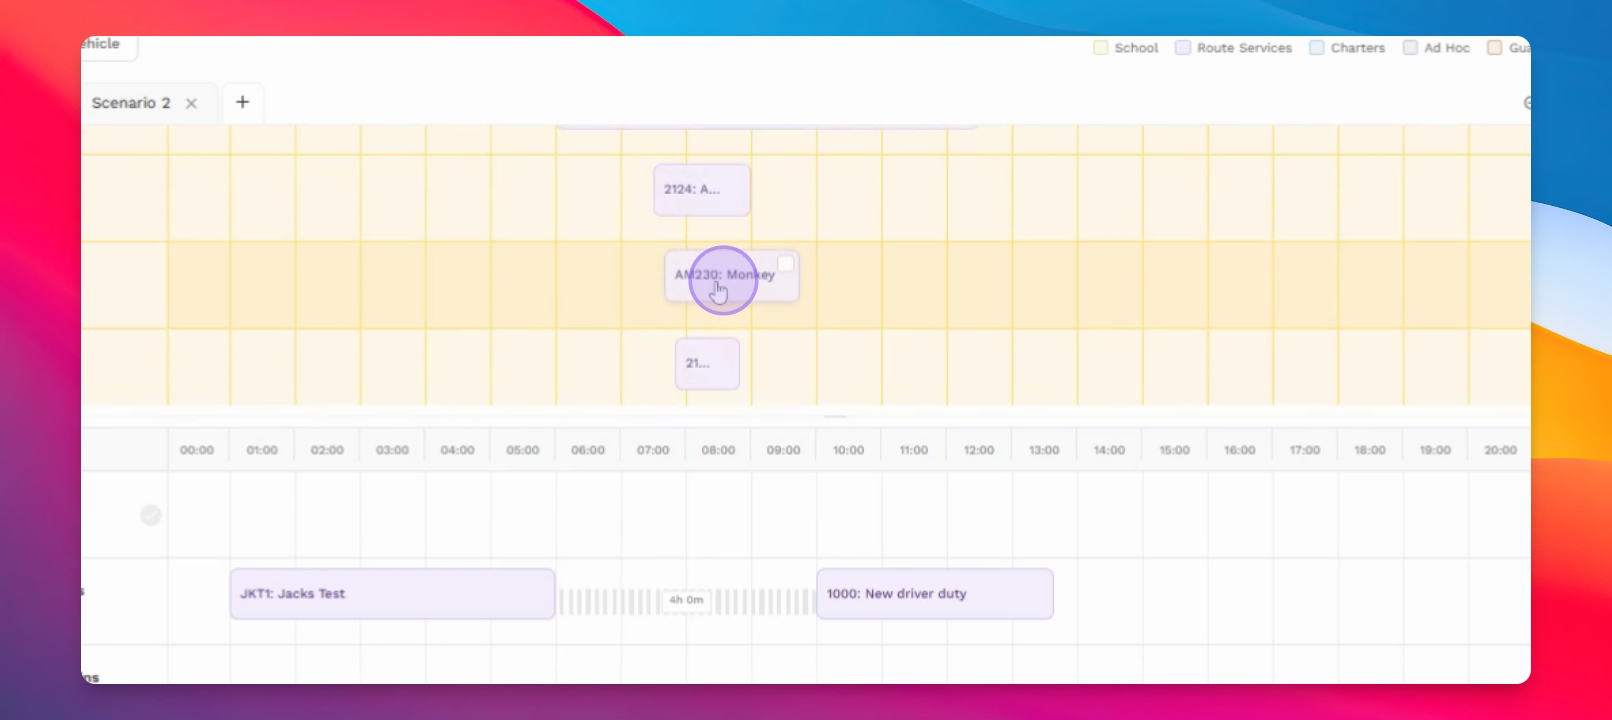Click the 05:00 time label

pyautogui.click(x=523, y=450)
